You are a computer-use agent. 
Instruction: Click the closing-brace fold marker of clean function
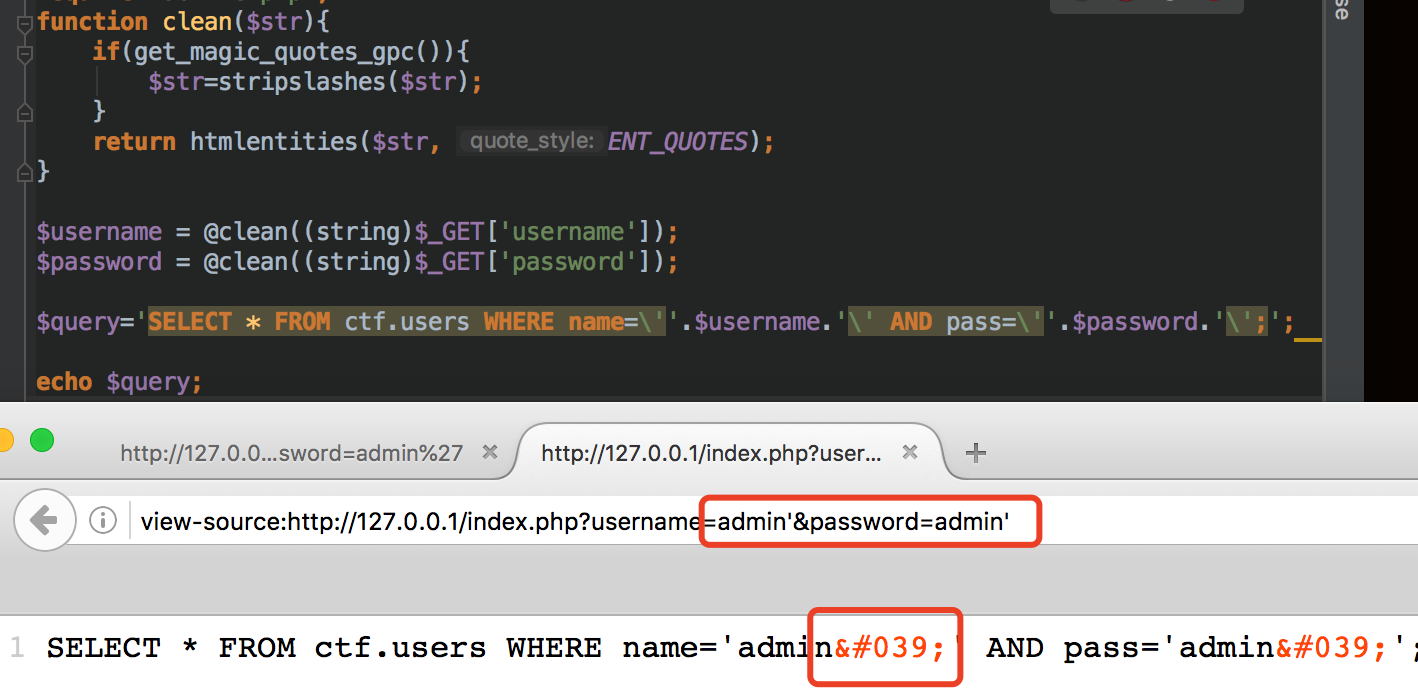(25, 172)
